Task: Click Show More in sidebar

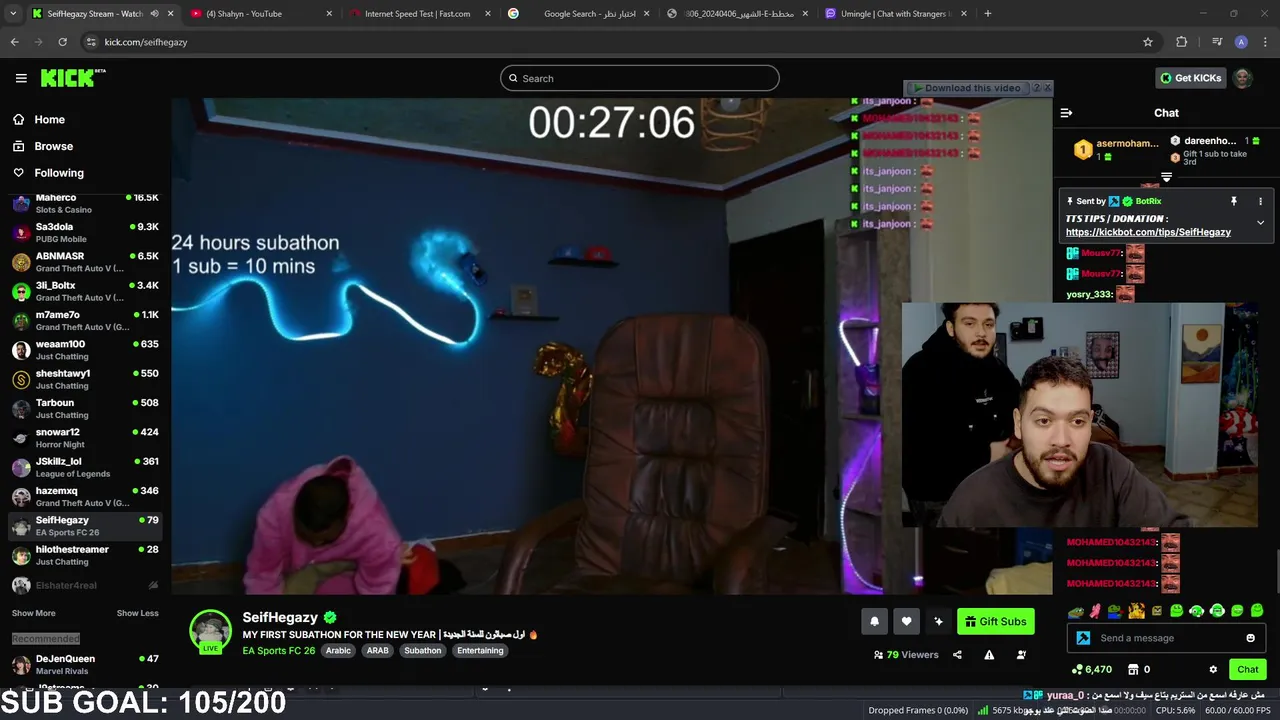Action: [x=34, y=613]
